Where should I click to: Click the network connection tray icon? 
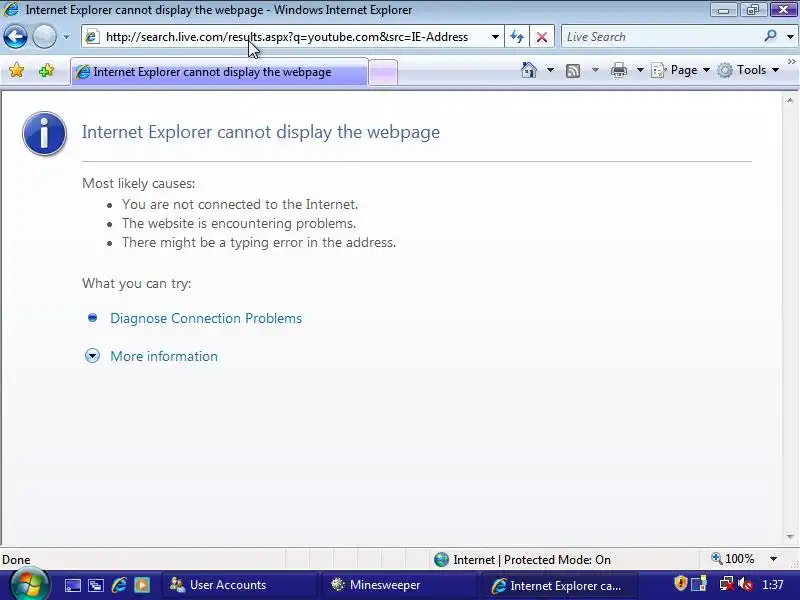727,584
